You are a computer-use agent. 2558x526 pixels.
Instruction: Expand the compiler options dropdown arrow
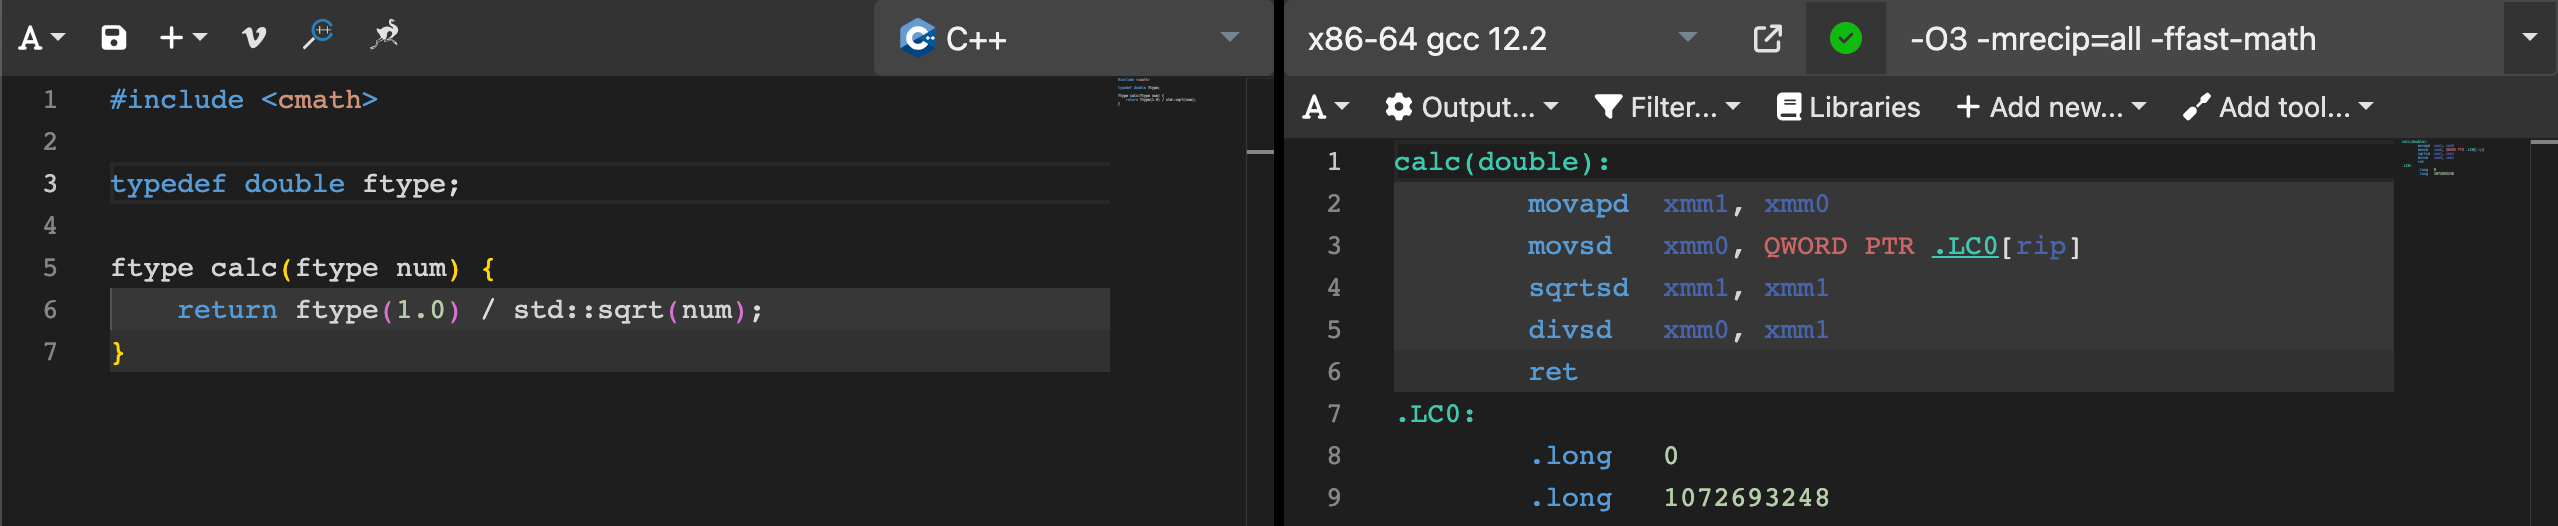2529,38
